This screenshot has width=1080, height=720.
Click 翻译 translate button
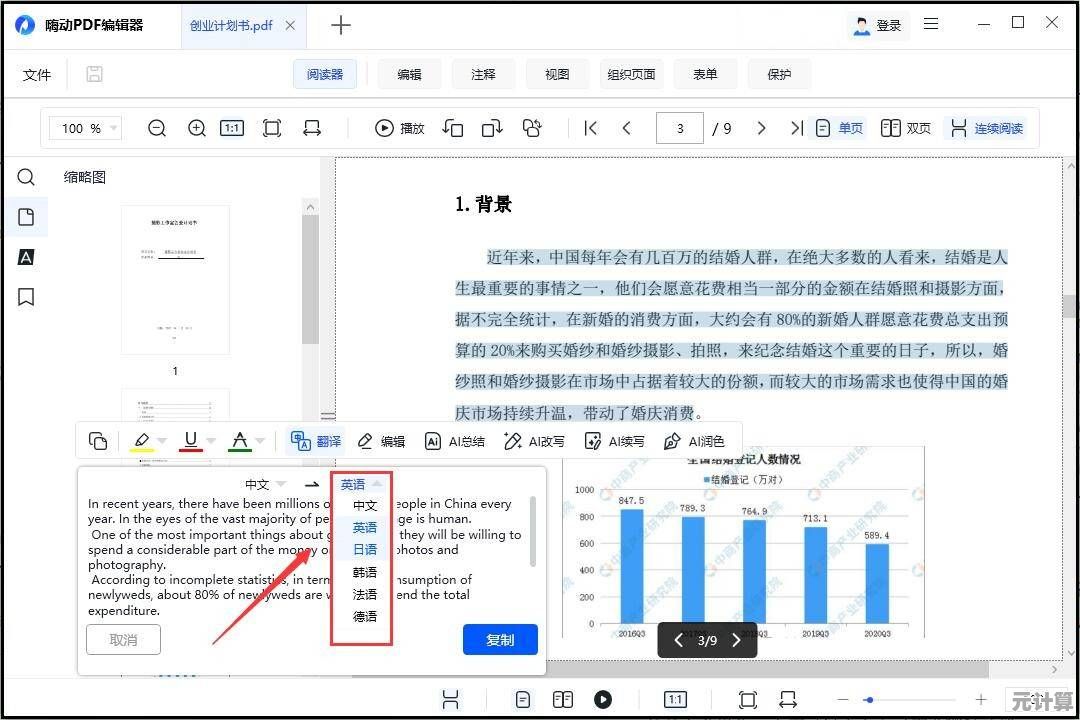[x=315, y=441]
